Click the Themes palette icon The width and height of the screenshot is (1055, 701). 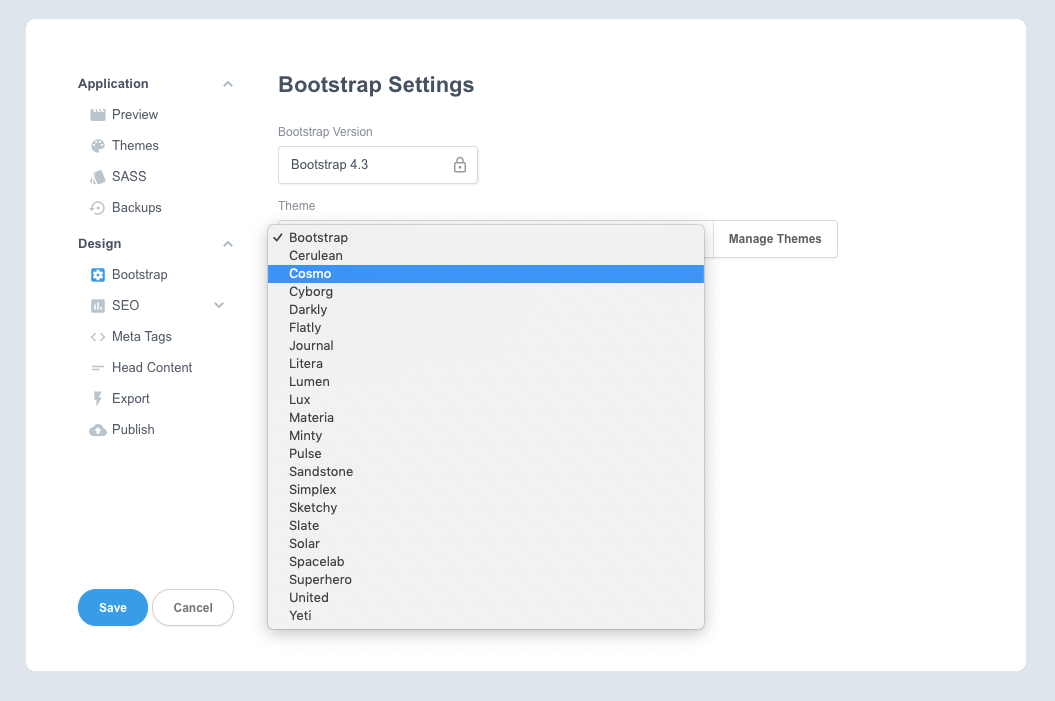pyautogui.click(x=98, y=146)
